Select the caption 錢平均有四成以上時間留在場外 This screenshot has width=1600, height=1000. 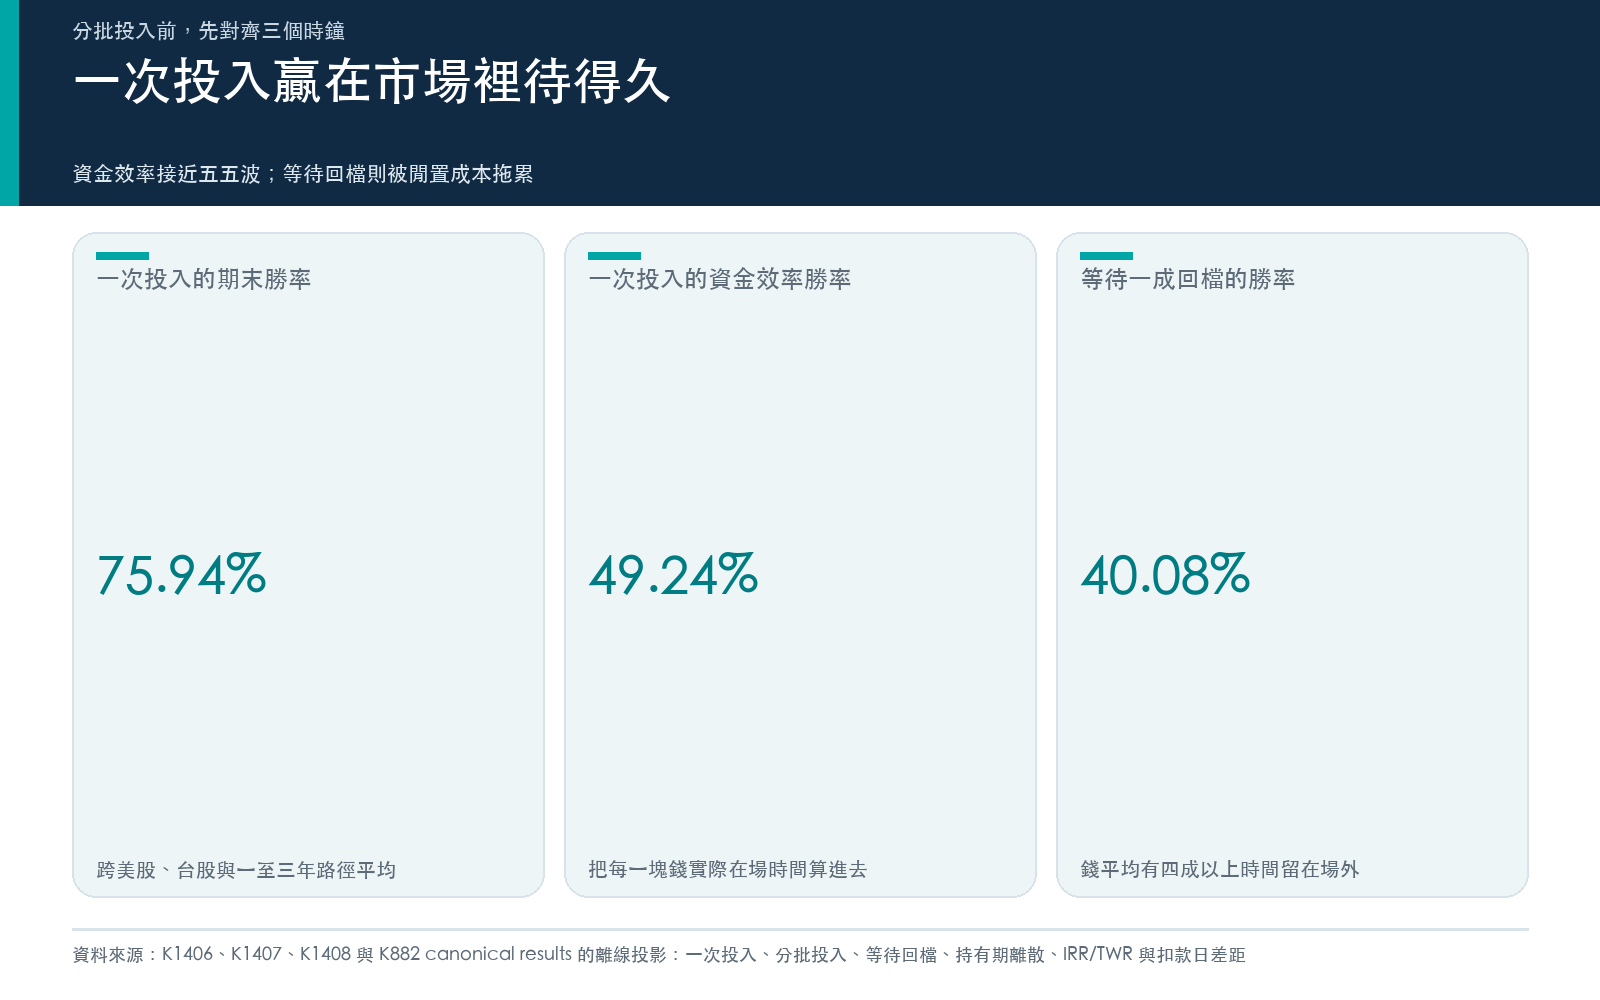coord(1220,870)
